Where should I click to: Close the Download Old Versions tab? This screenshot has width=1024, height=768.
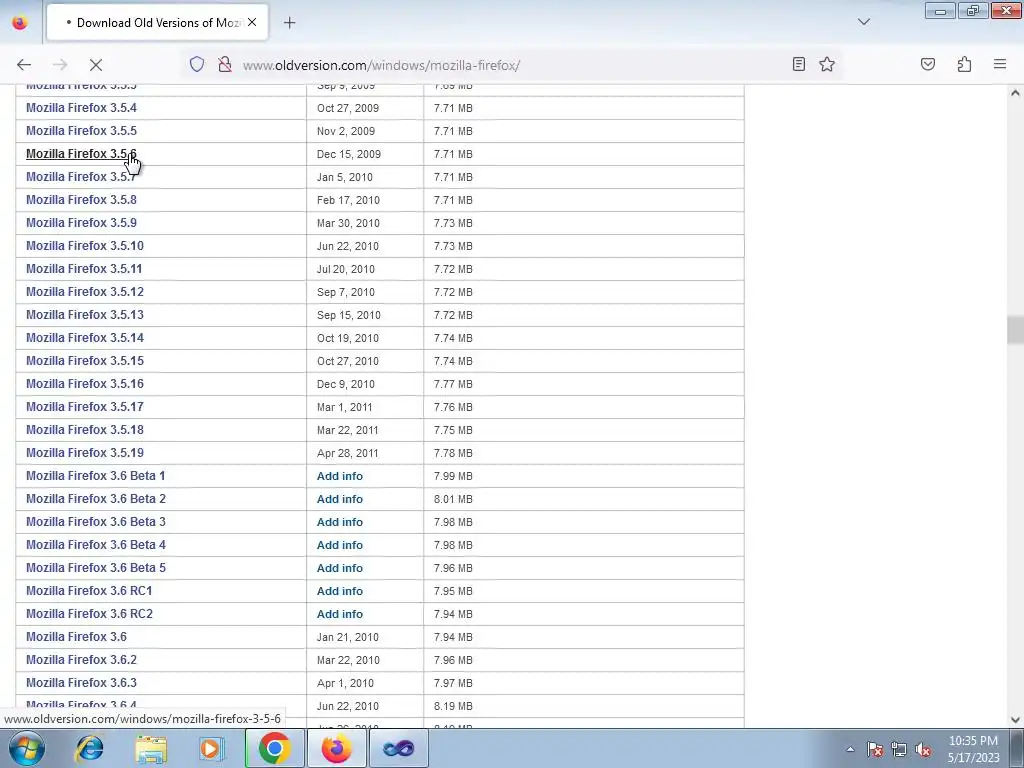click(x=252, y=22)
